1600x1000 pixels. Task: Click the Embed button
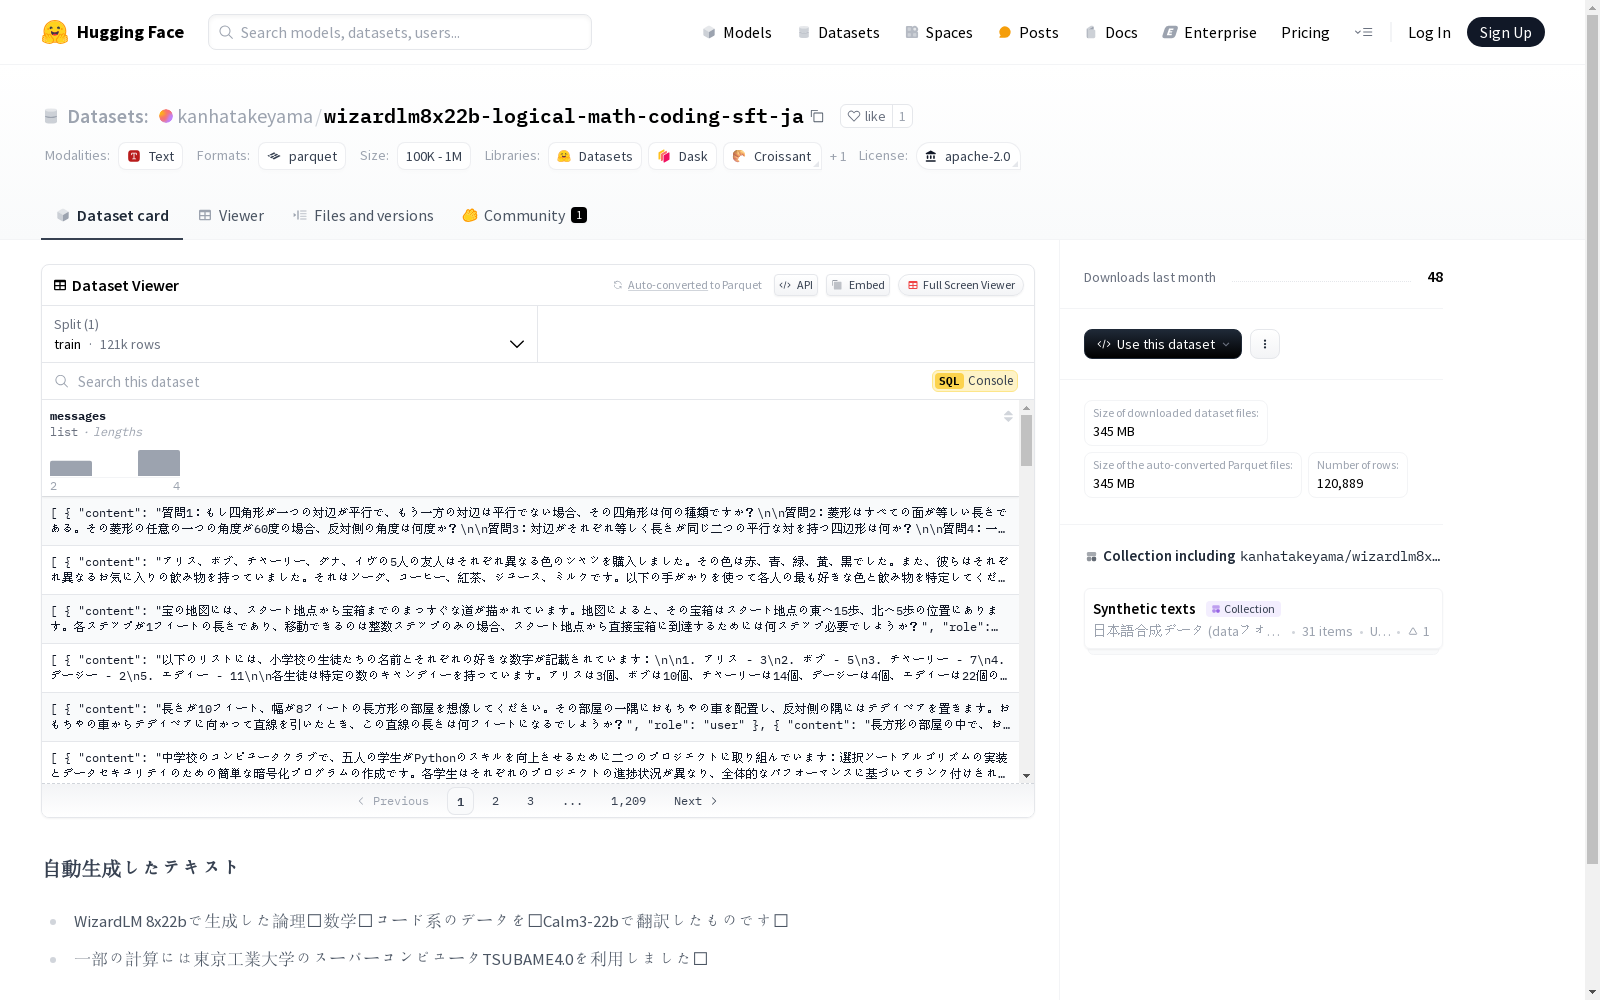point(858,285)
